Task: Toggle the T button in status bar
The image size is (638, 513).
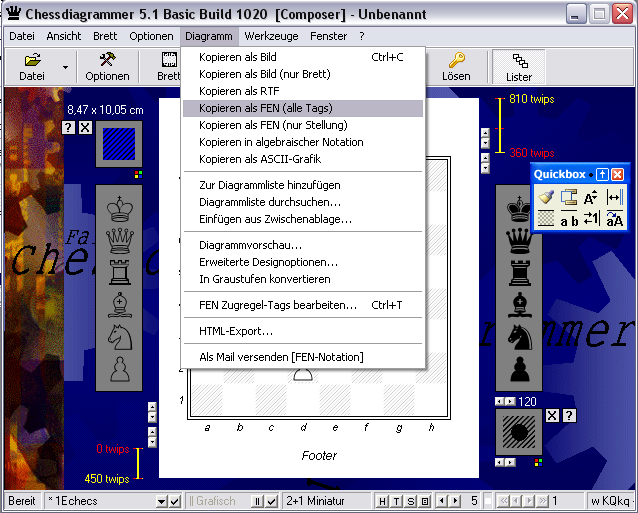Action: point(397,501)
